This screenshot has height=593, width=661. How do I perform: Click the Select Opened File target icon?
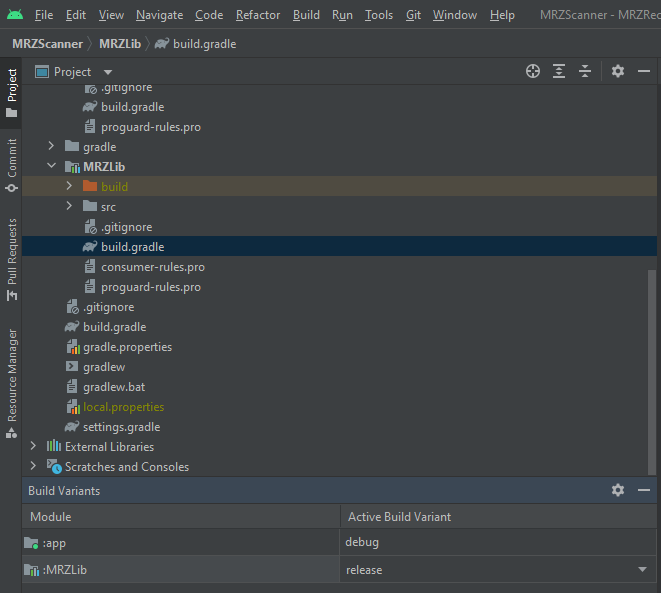pos(533,71)
